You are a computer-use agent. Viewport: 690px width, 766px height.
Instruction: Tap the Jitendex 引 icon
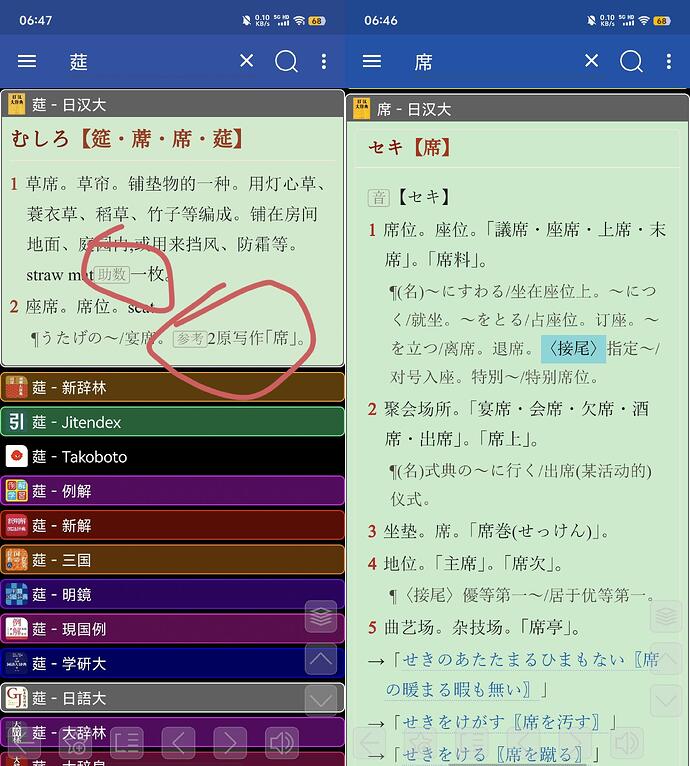click(x=17, y=422)
